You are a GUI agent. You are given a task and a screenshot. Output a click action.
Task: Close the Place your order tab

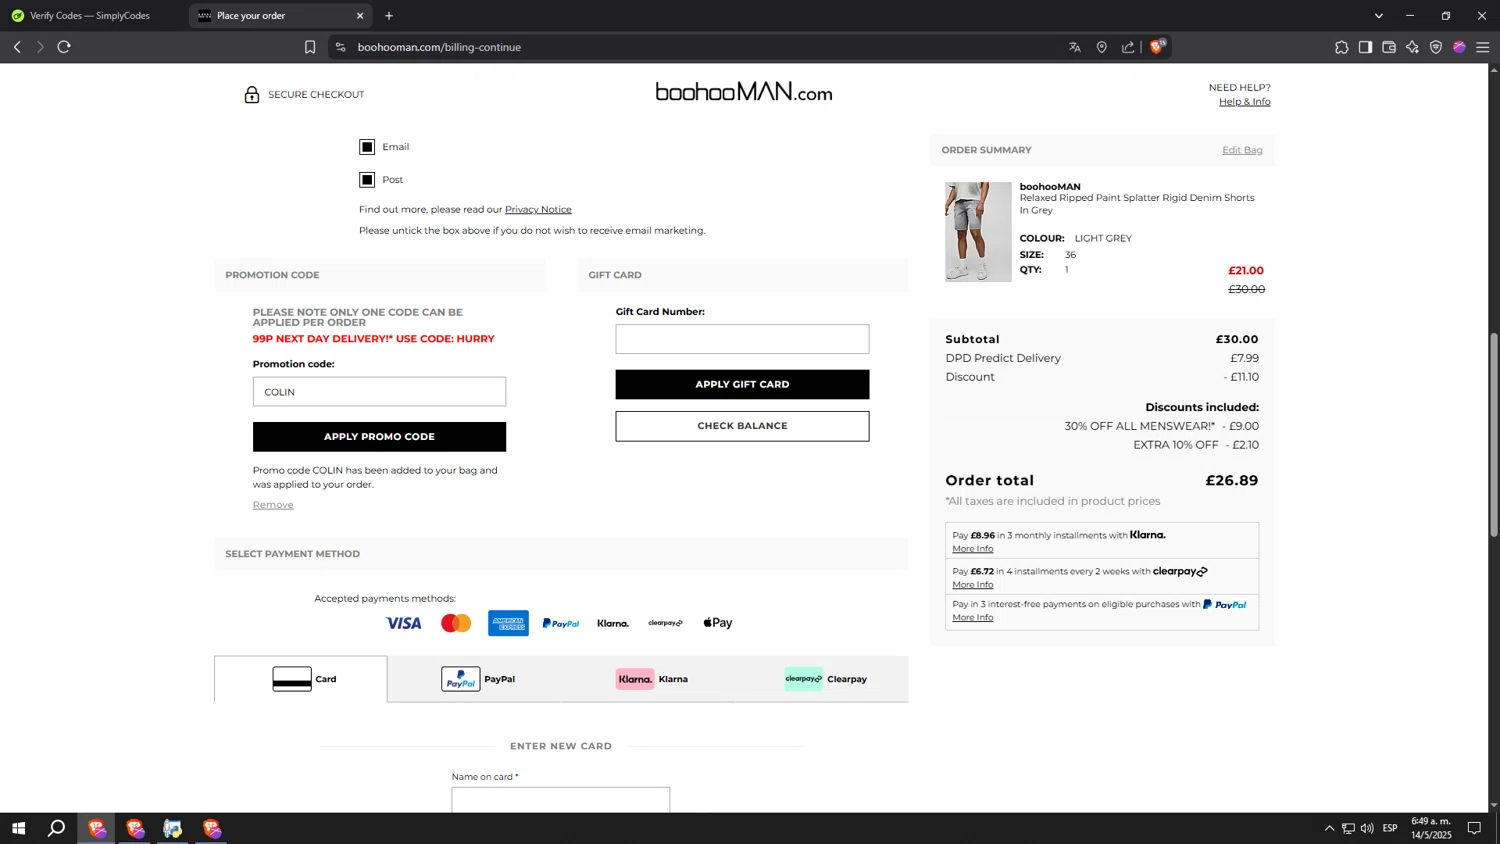[360, 15]
